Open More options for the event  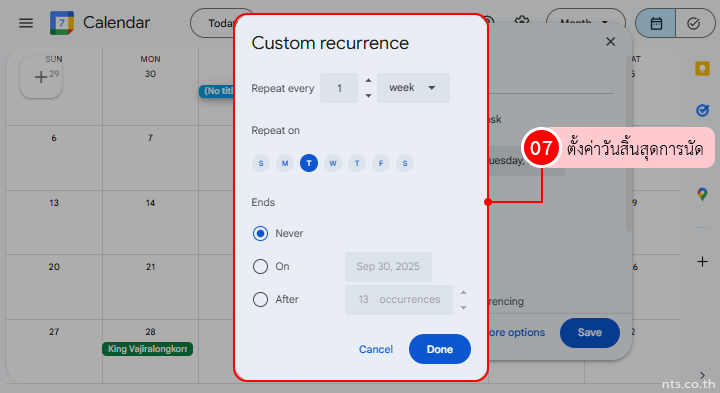[517, 332]
